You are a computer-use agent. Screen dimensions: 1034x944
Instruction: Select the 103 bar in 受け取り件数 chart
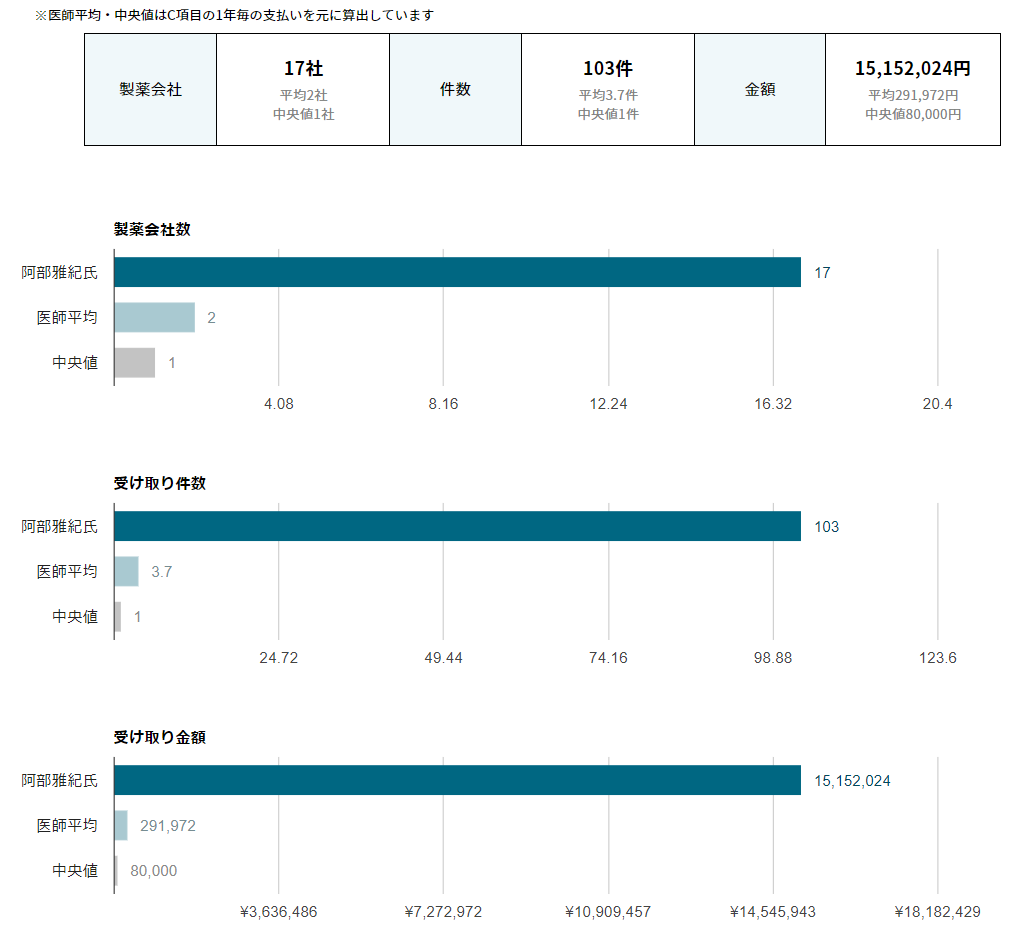(x=458, y=526)
